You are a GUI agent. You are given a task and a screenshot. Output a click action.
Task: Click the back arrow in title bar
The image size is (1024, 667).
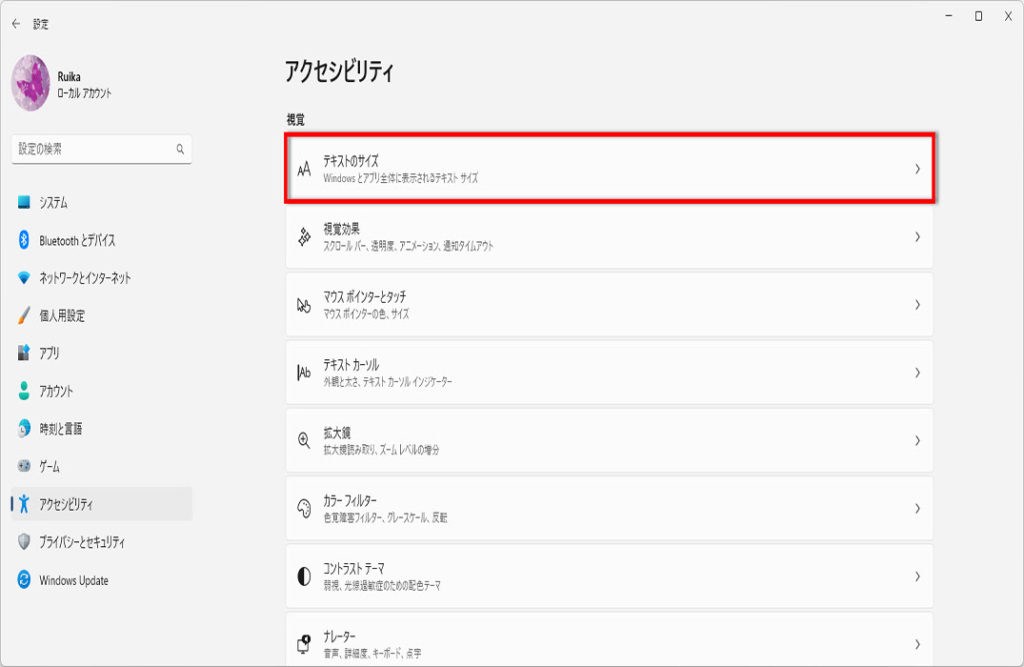coord(15,23)
